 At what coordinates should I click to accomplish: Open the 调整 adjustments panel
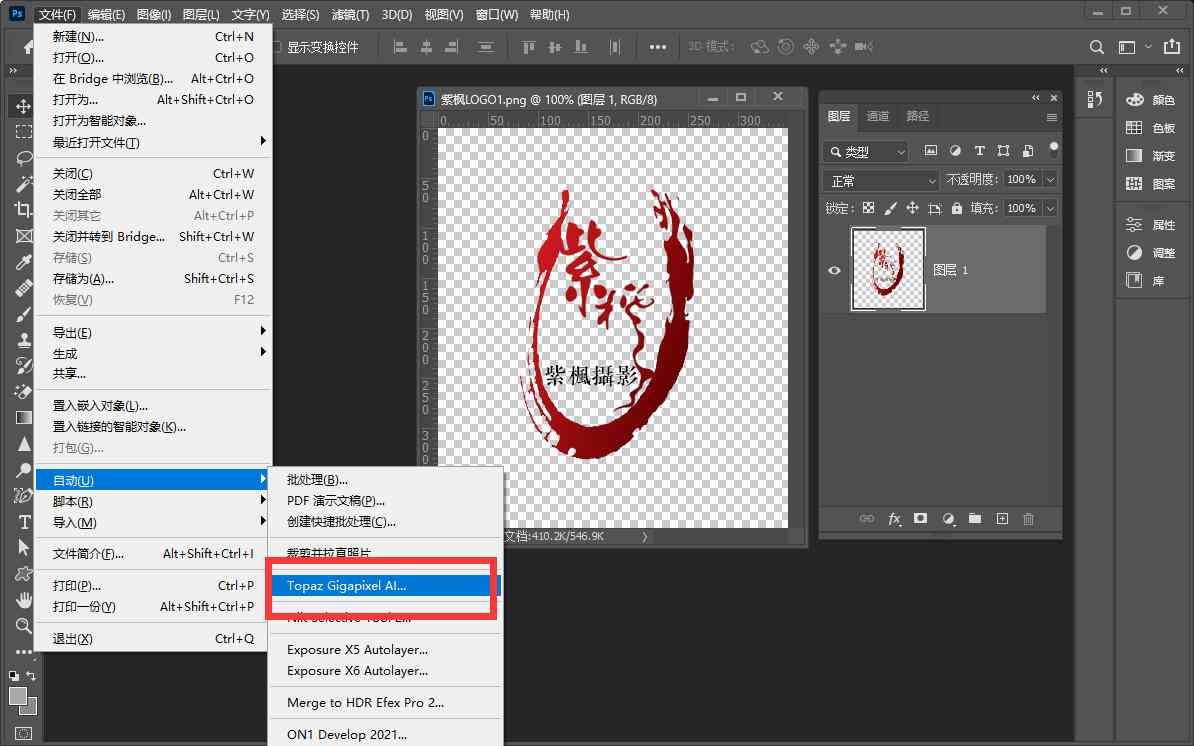pos(1151,253)
